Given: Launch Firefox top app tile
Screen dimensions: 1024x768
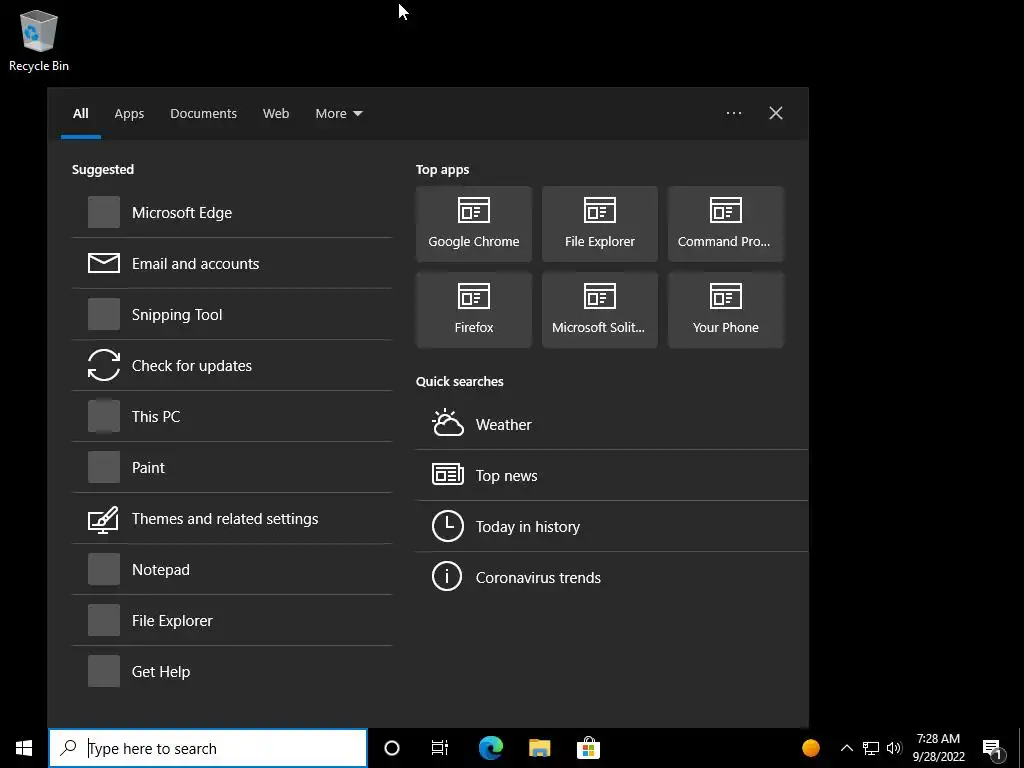Looking at the screenshot, I should (x=474, y=310).
